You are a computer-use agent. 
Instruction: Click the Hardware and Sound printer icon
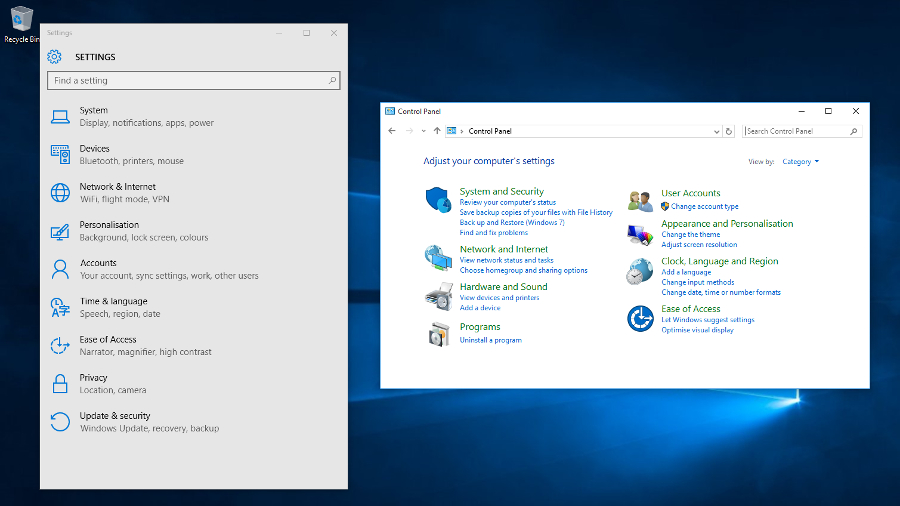tap(438, 296)
